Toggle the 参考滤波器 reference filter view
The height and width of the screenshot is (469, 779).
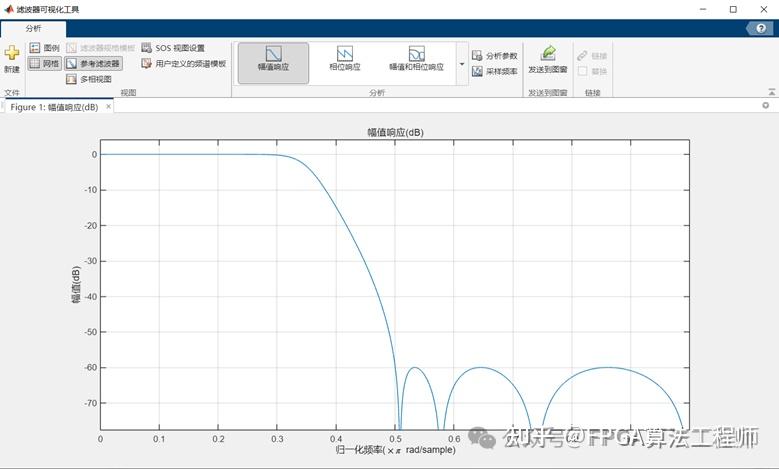click(93, 64)
